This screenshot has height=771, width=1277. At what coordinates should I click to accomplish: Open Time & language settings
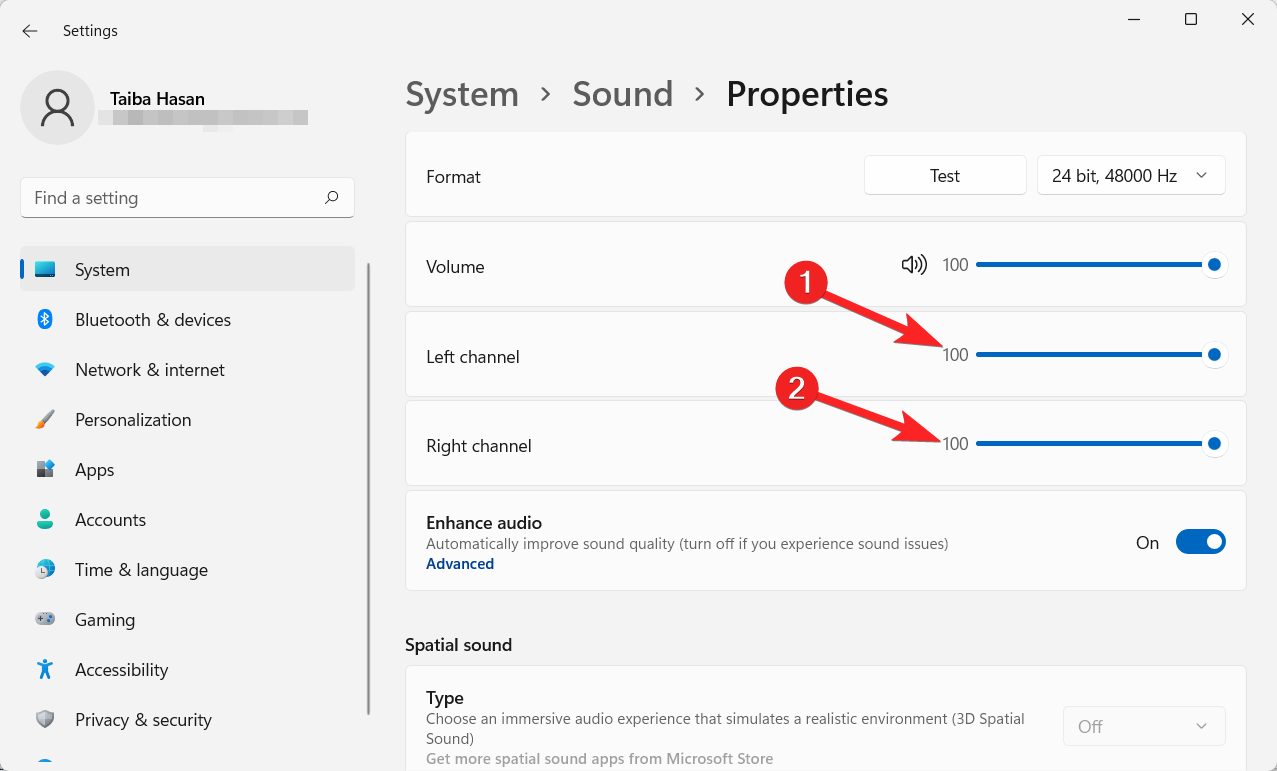pyautogui.click(x=187, y=569)
